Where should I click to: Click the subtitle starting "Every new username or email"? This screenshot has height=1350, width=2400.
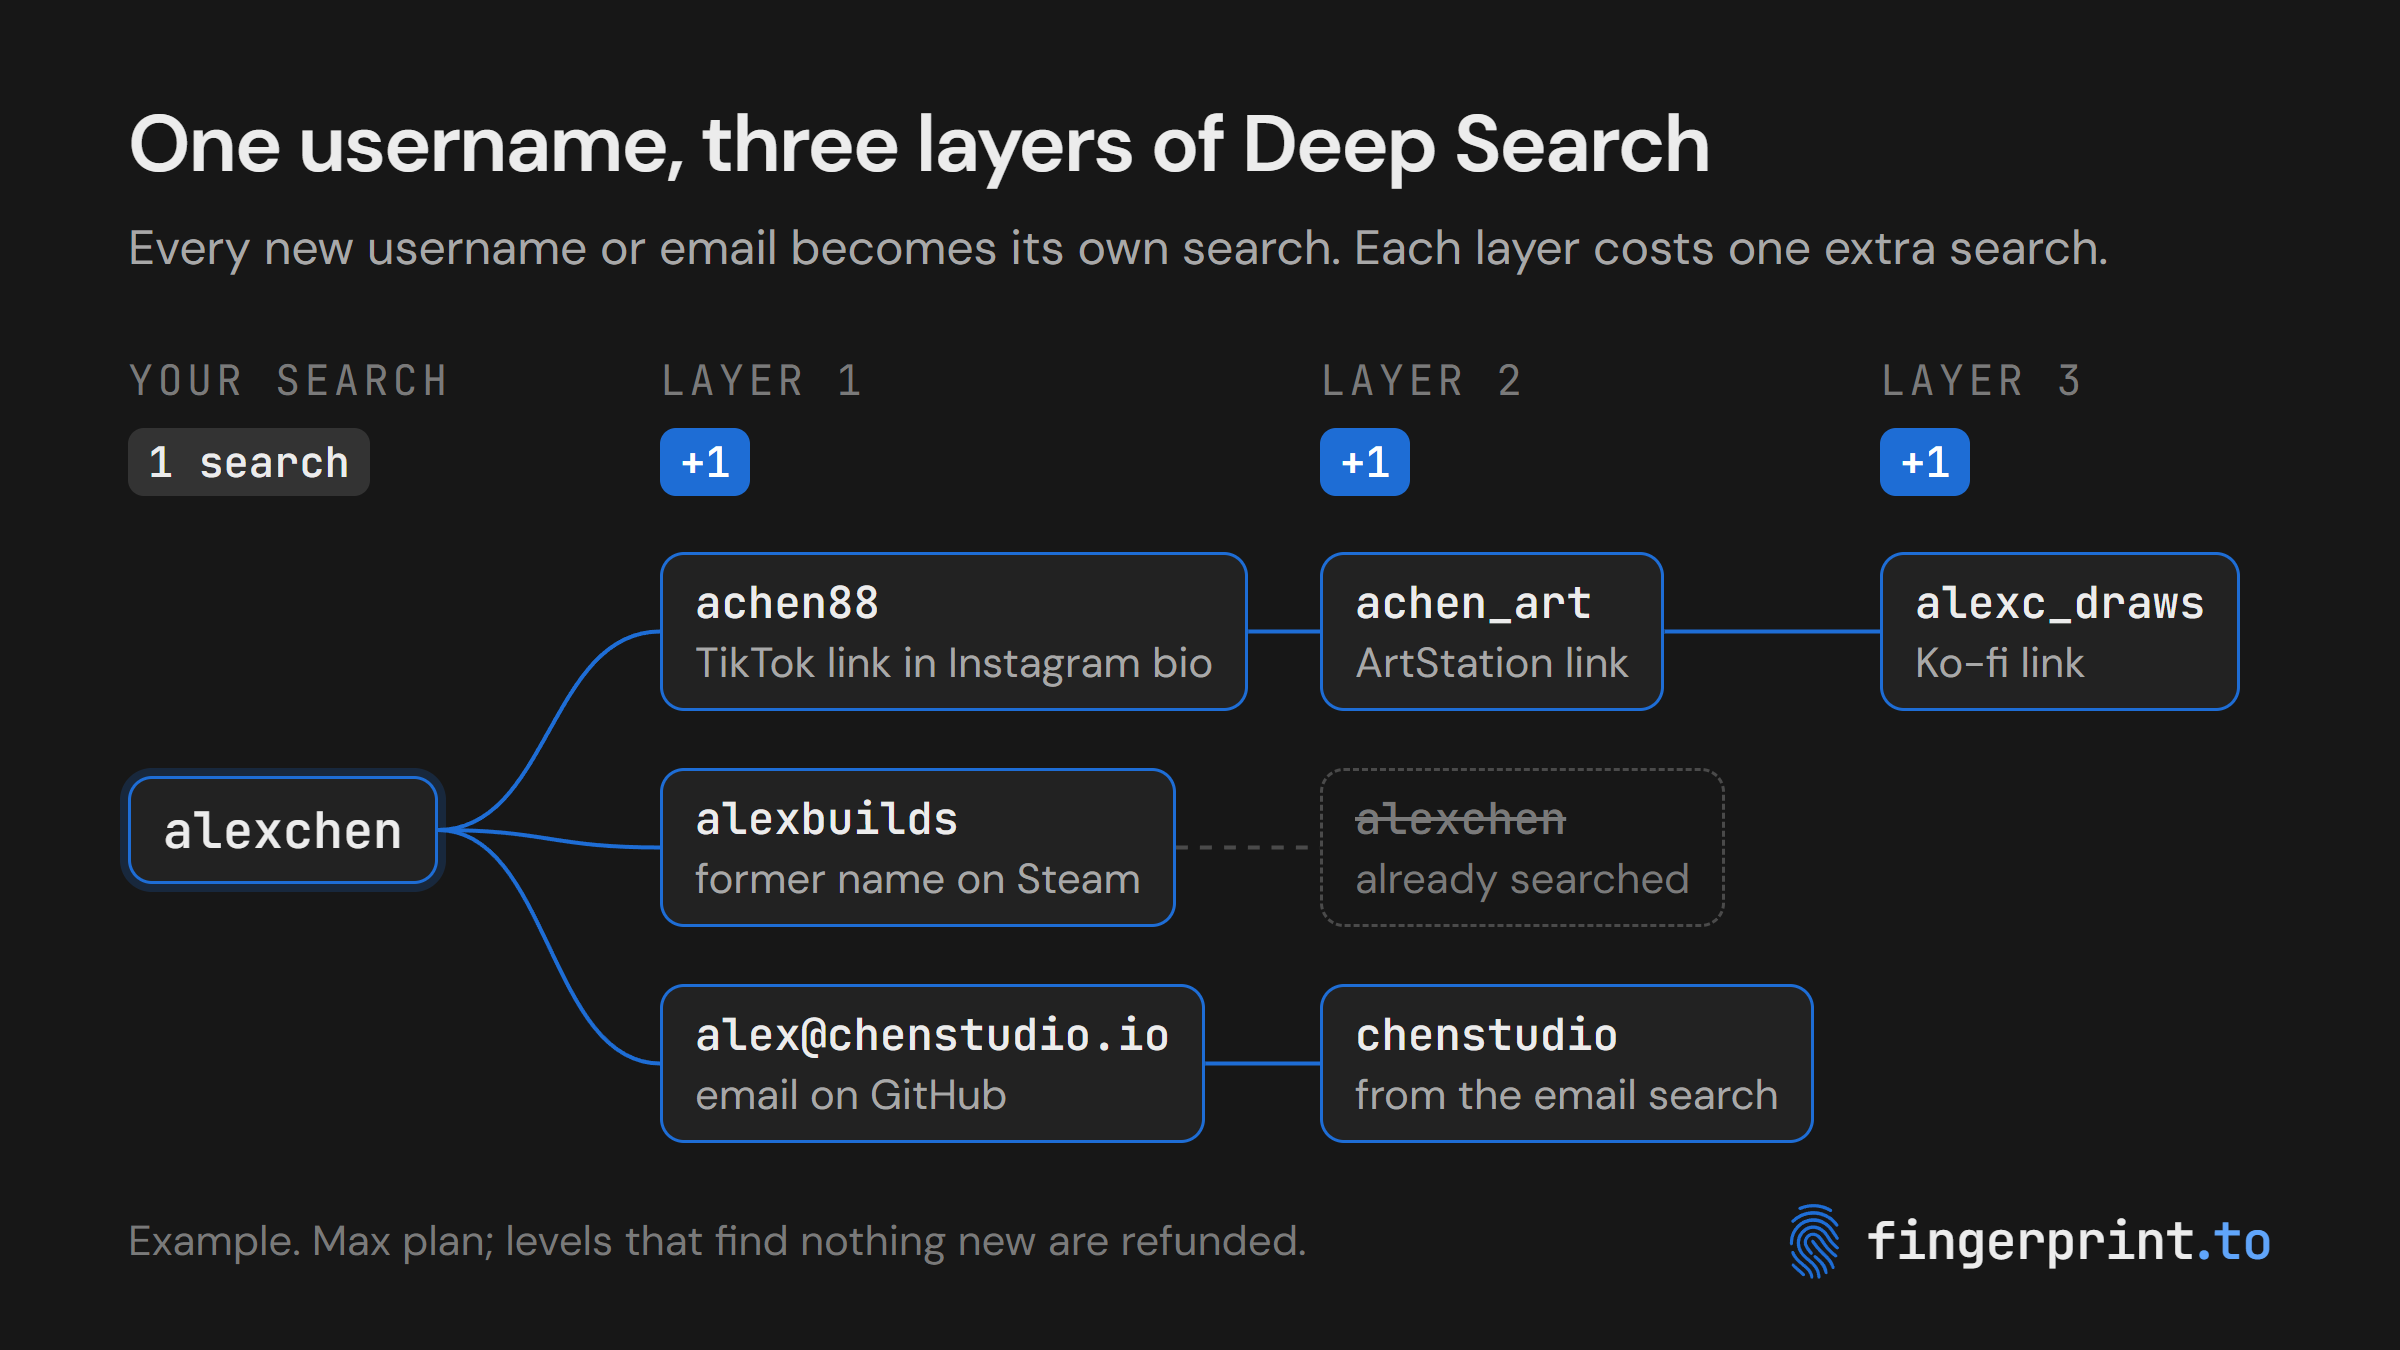coord(1118,249)
